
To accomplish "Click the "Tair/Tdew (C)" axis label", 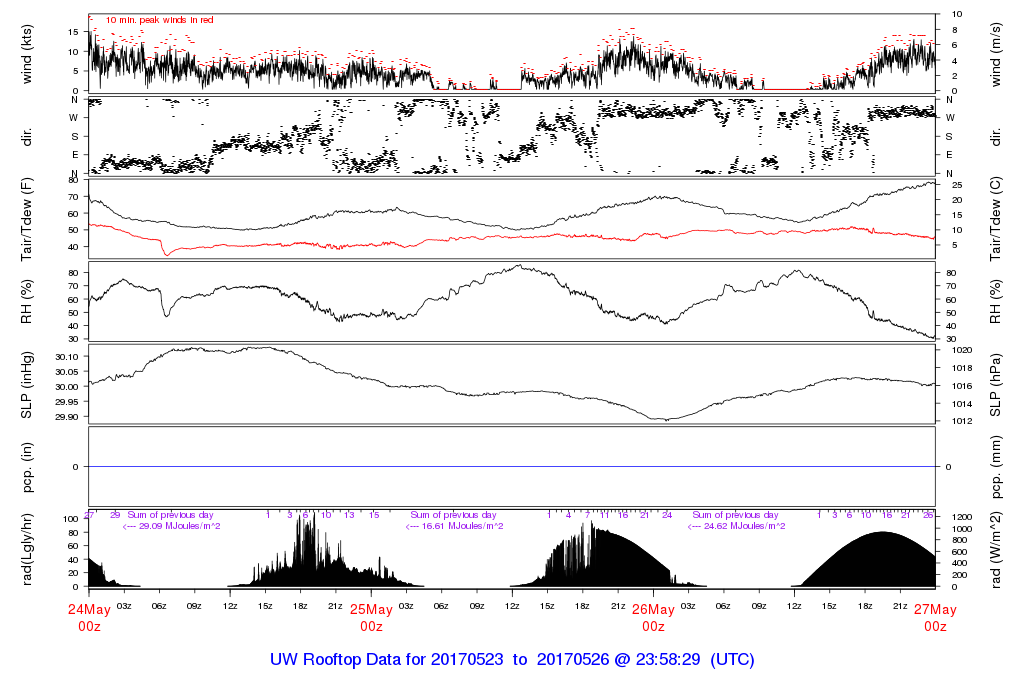I will pos(996,218).
